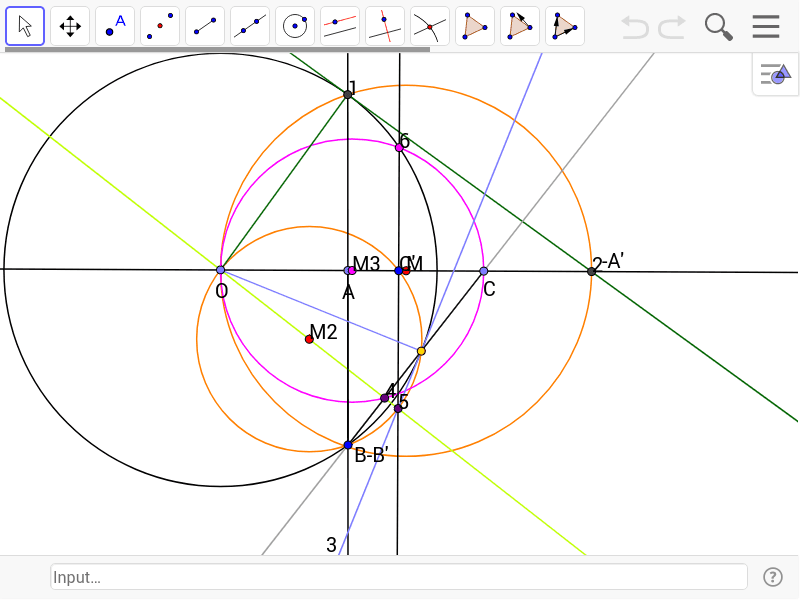The height and width of the screenshot is (600, 800).
Task: Expand the Circle tool variants dropdown
Action: pyautogui.click(x=309, y=41)
